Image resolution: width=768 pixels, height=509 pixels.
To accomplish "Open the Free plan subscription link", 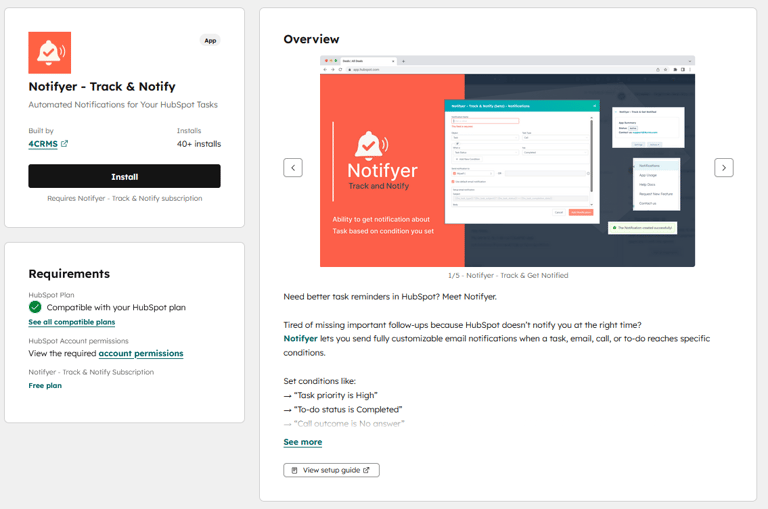I will (45, 385).
